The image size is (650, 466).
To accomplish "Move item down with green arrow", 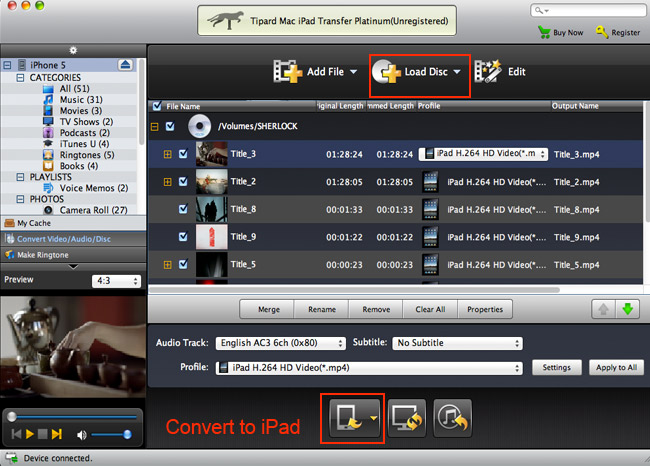I will [x=628, y=309].
